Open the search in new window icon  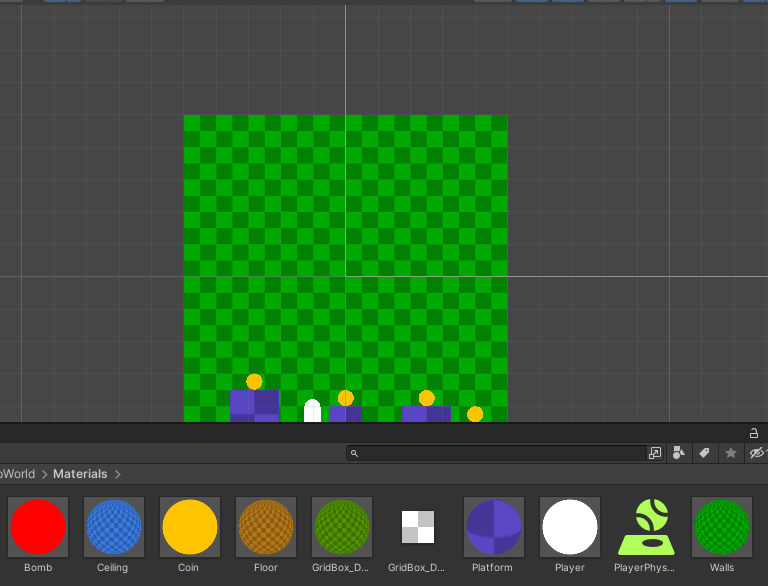click(x=655, y=453)
